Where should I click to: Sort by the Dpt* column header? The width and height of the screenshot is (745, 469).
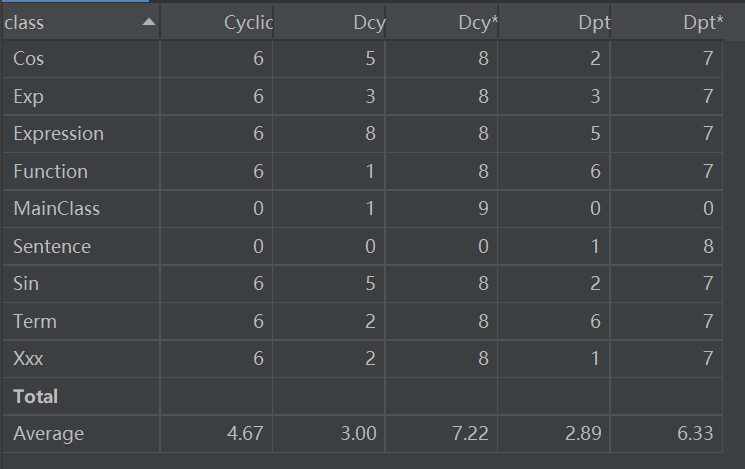tap(706, 22)
